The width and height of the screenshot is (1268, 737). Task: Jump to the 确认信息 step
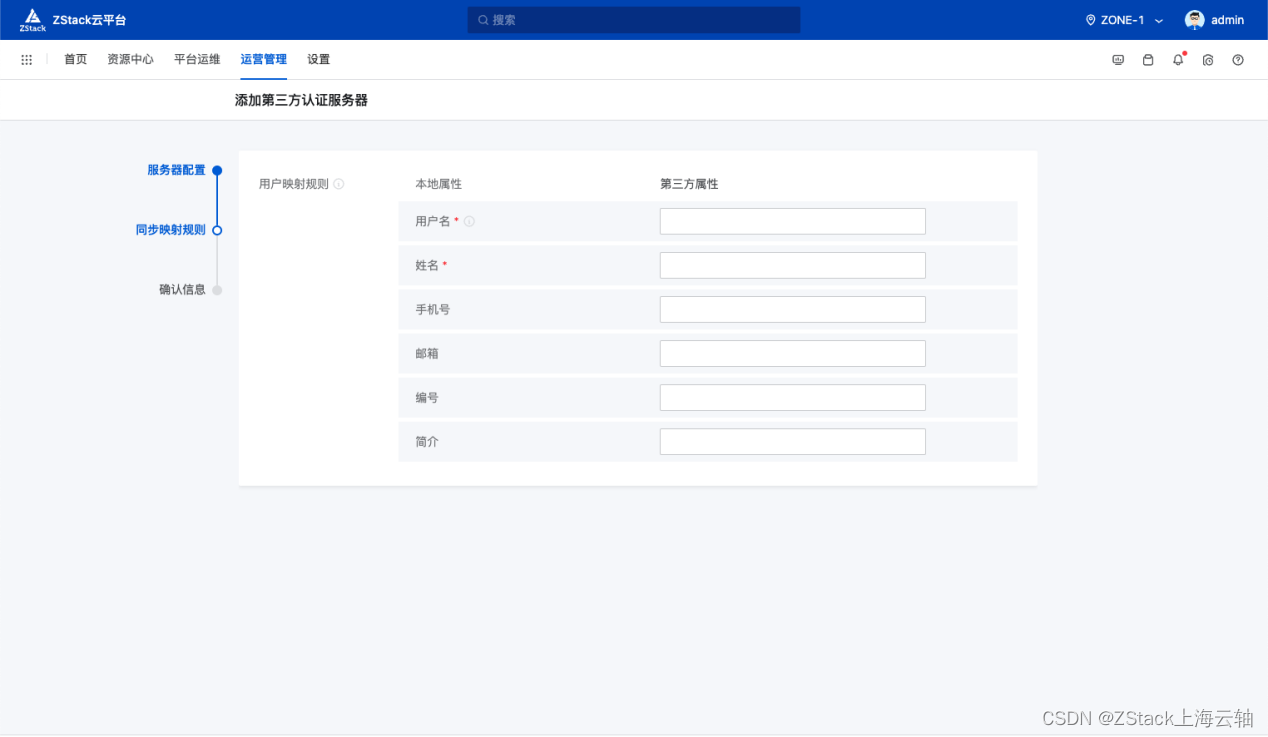[185, 289]
